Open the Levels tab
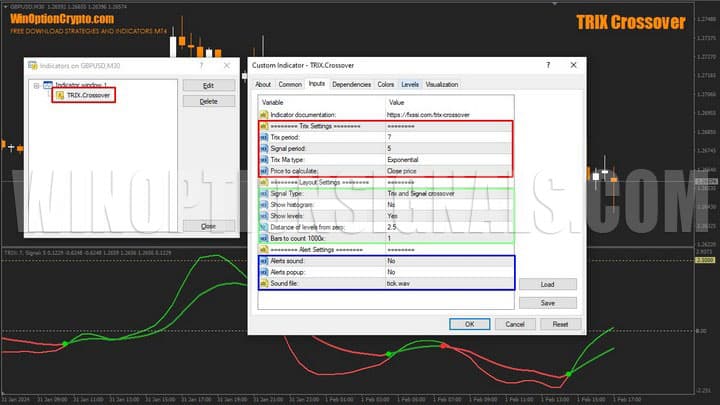 (410, 85)
